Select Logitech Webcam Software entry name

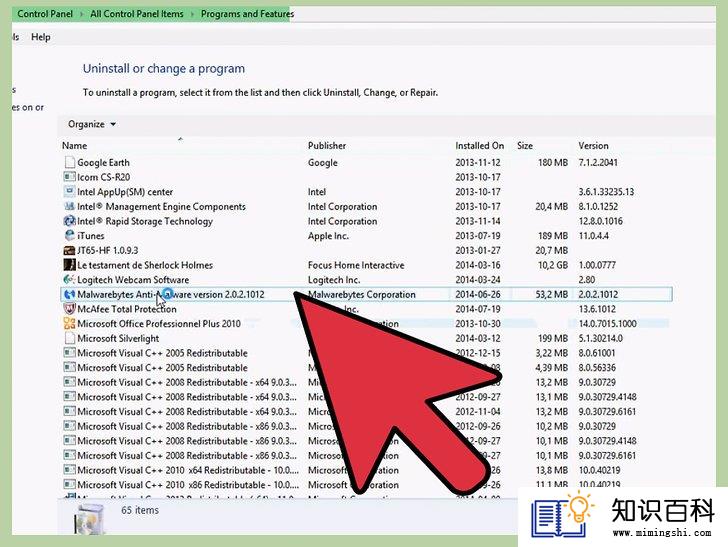pyautogui.click(x=133, y=280)
